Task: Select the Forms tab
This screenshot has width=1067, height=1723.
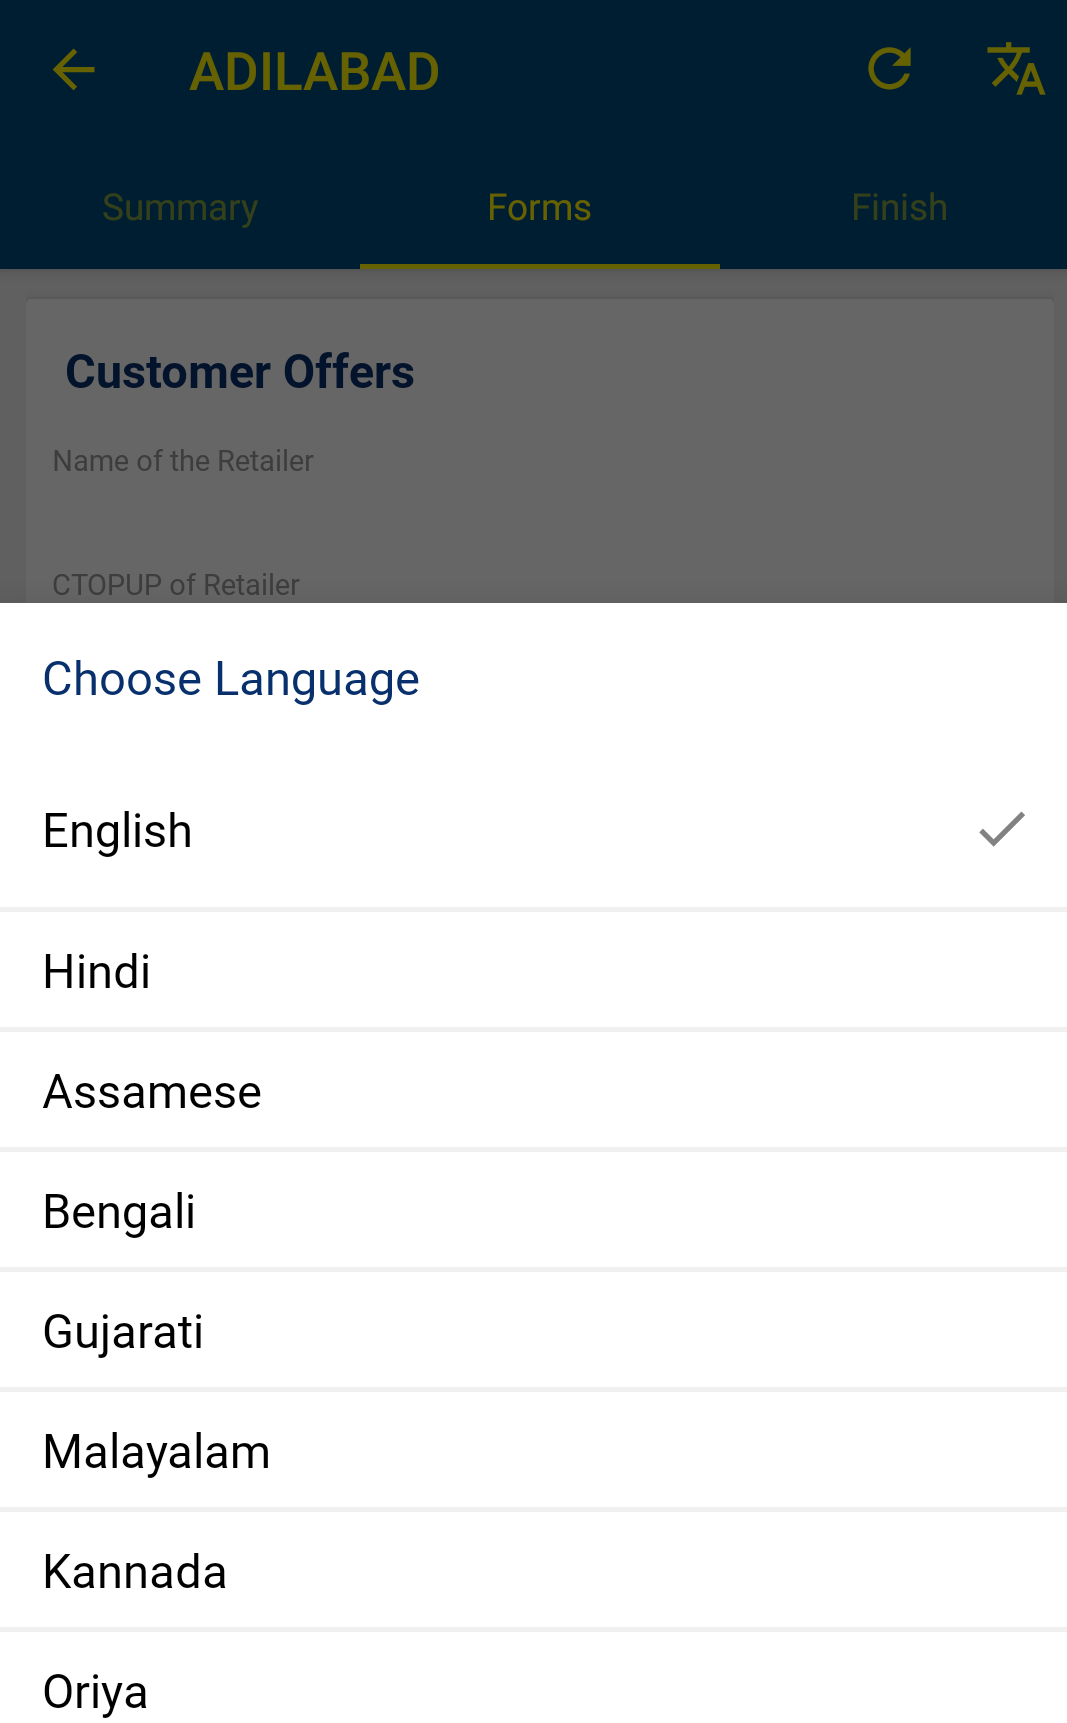Action: coord(539,208)
